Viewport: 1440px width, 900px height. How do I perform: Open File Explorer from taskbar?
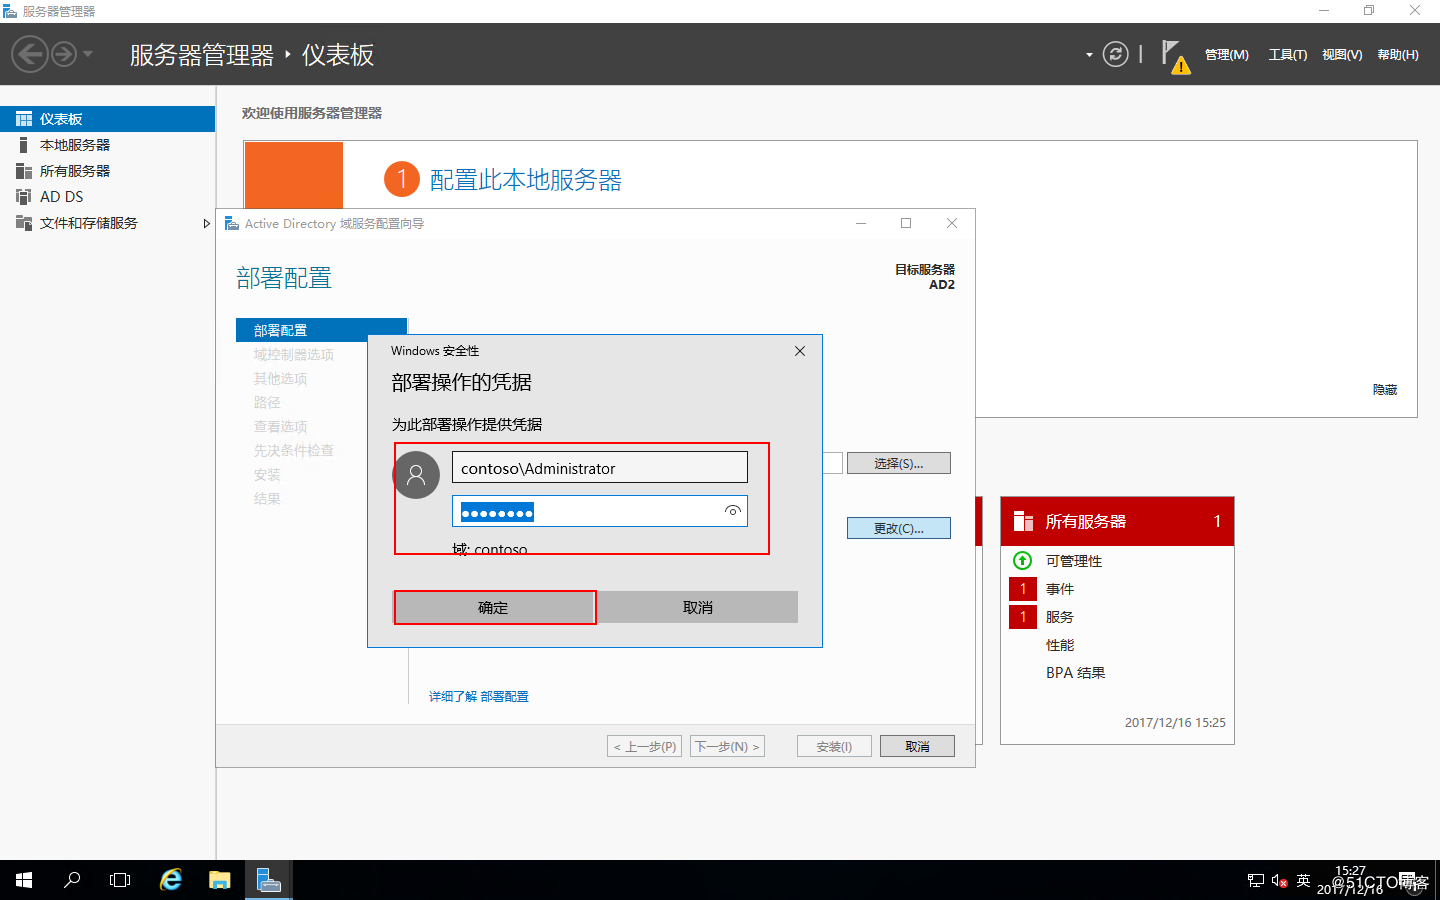coord(220,880)
